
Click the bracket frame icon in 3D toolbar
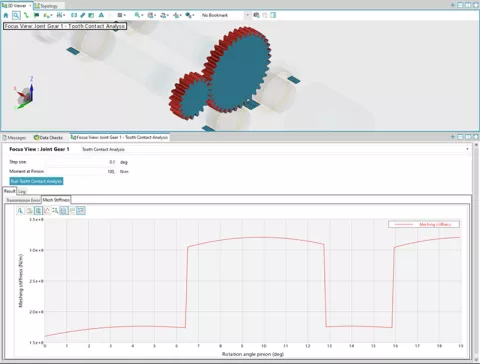click(x=74, y=15)
